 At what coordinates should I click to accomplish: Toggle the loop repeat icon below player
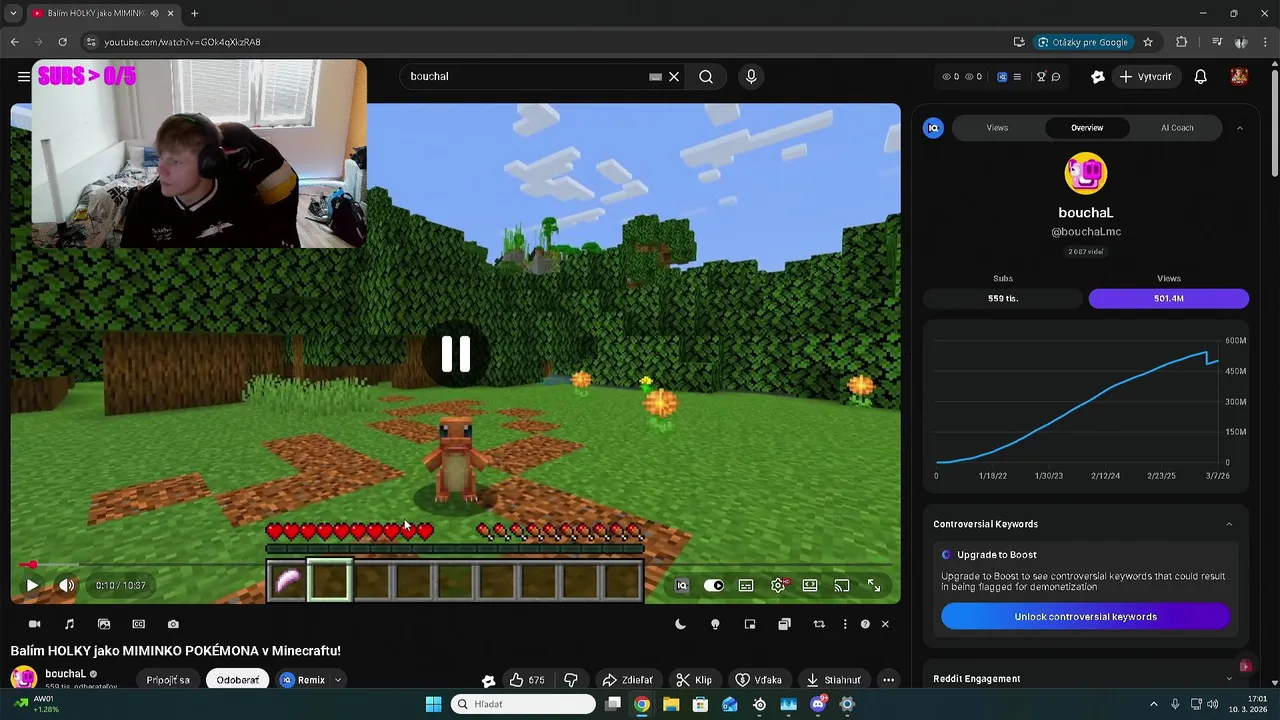(819, 624)
